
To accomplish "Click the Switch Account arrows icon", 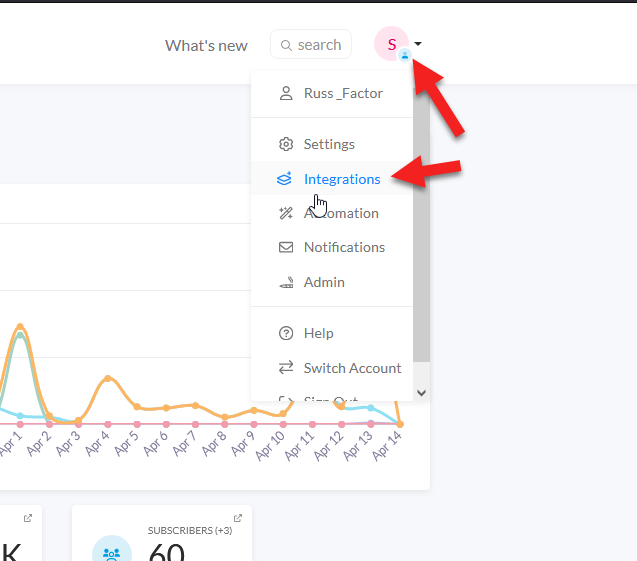I will (x=286, y=368).
